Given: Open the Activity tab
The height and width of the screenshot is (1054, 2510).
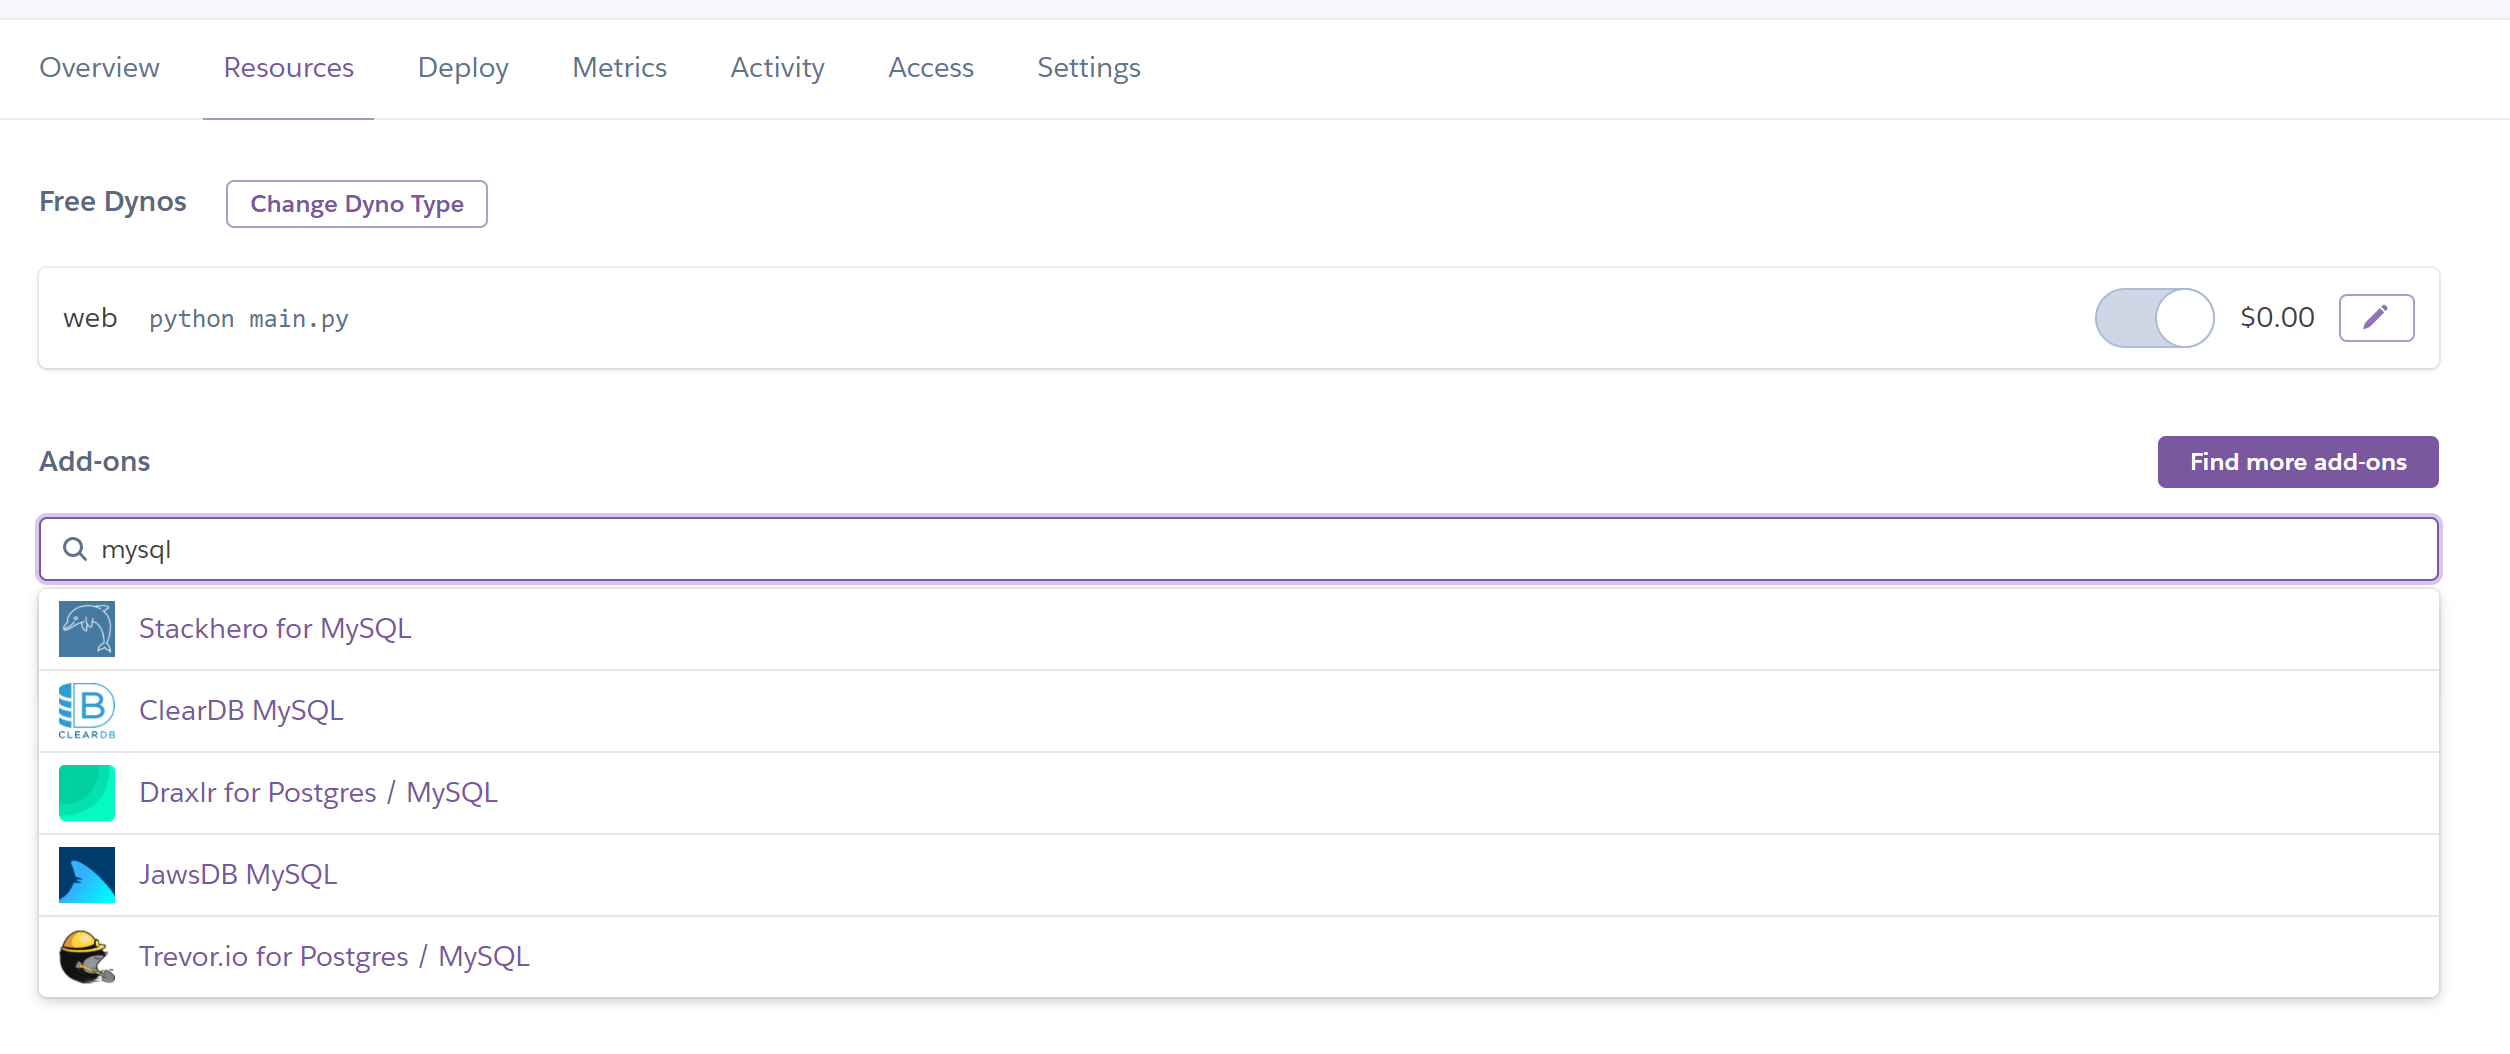Looking at the screenshot, I should pyautogui.click(x=777, y=68).
